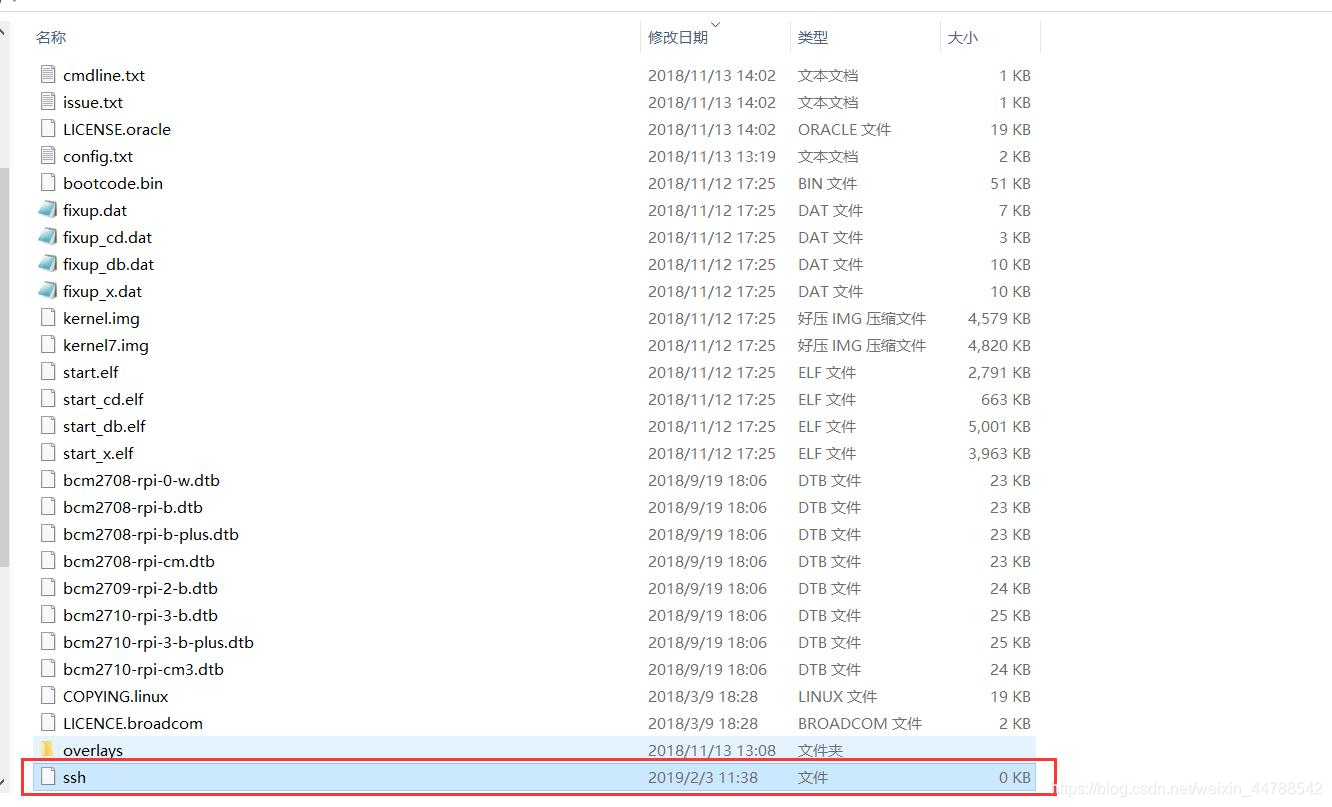Image resolution: width=1332 pixels, height=807 pixels.
Task: Click the LINUX 文件 type cell
Action: click(837, 696)
